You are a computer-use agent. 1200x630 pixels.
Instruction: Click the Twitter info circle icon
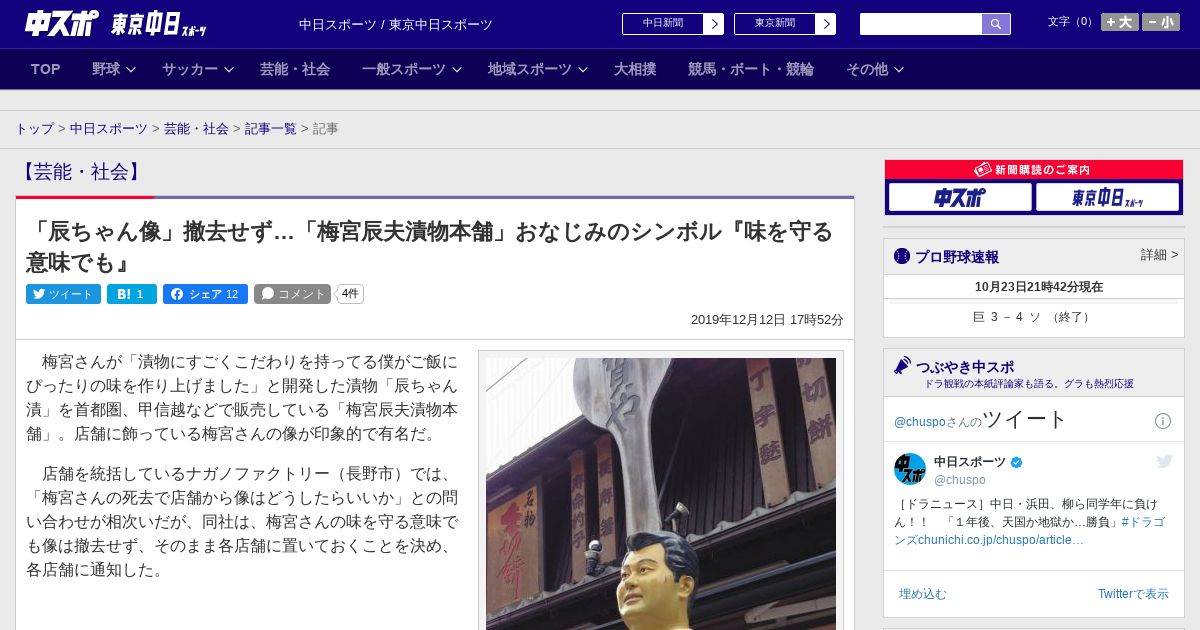click(1163, 421)
